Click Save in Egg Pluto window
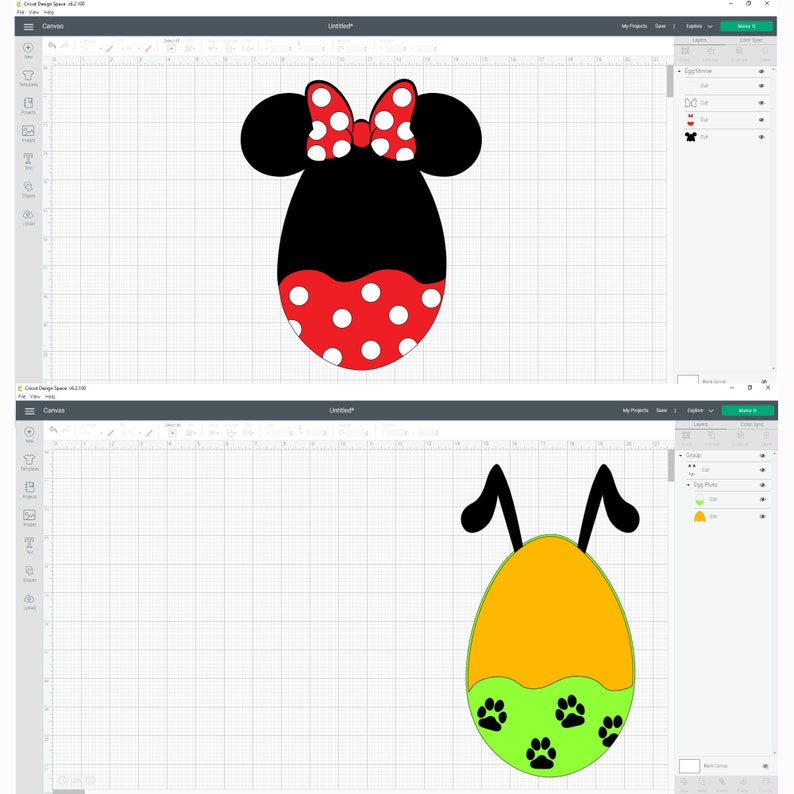Image resolution: width=794 pixels, height=794 pixels. [661, 411]
